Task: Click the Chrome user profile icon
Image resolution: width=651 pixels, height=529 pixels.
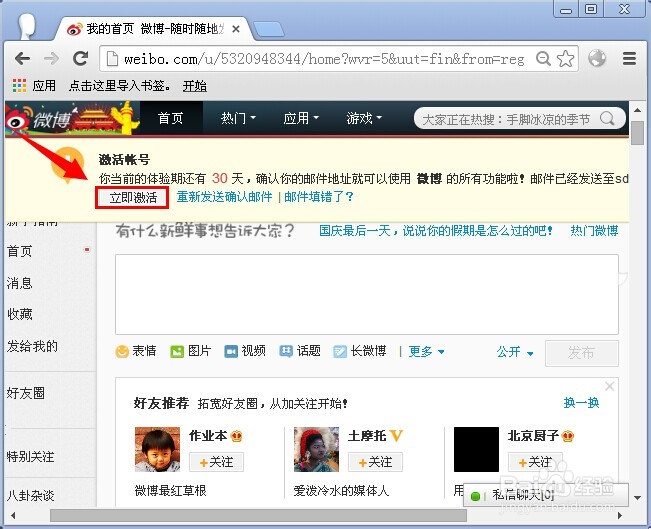Action: tap(27, 26)
